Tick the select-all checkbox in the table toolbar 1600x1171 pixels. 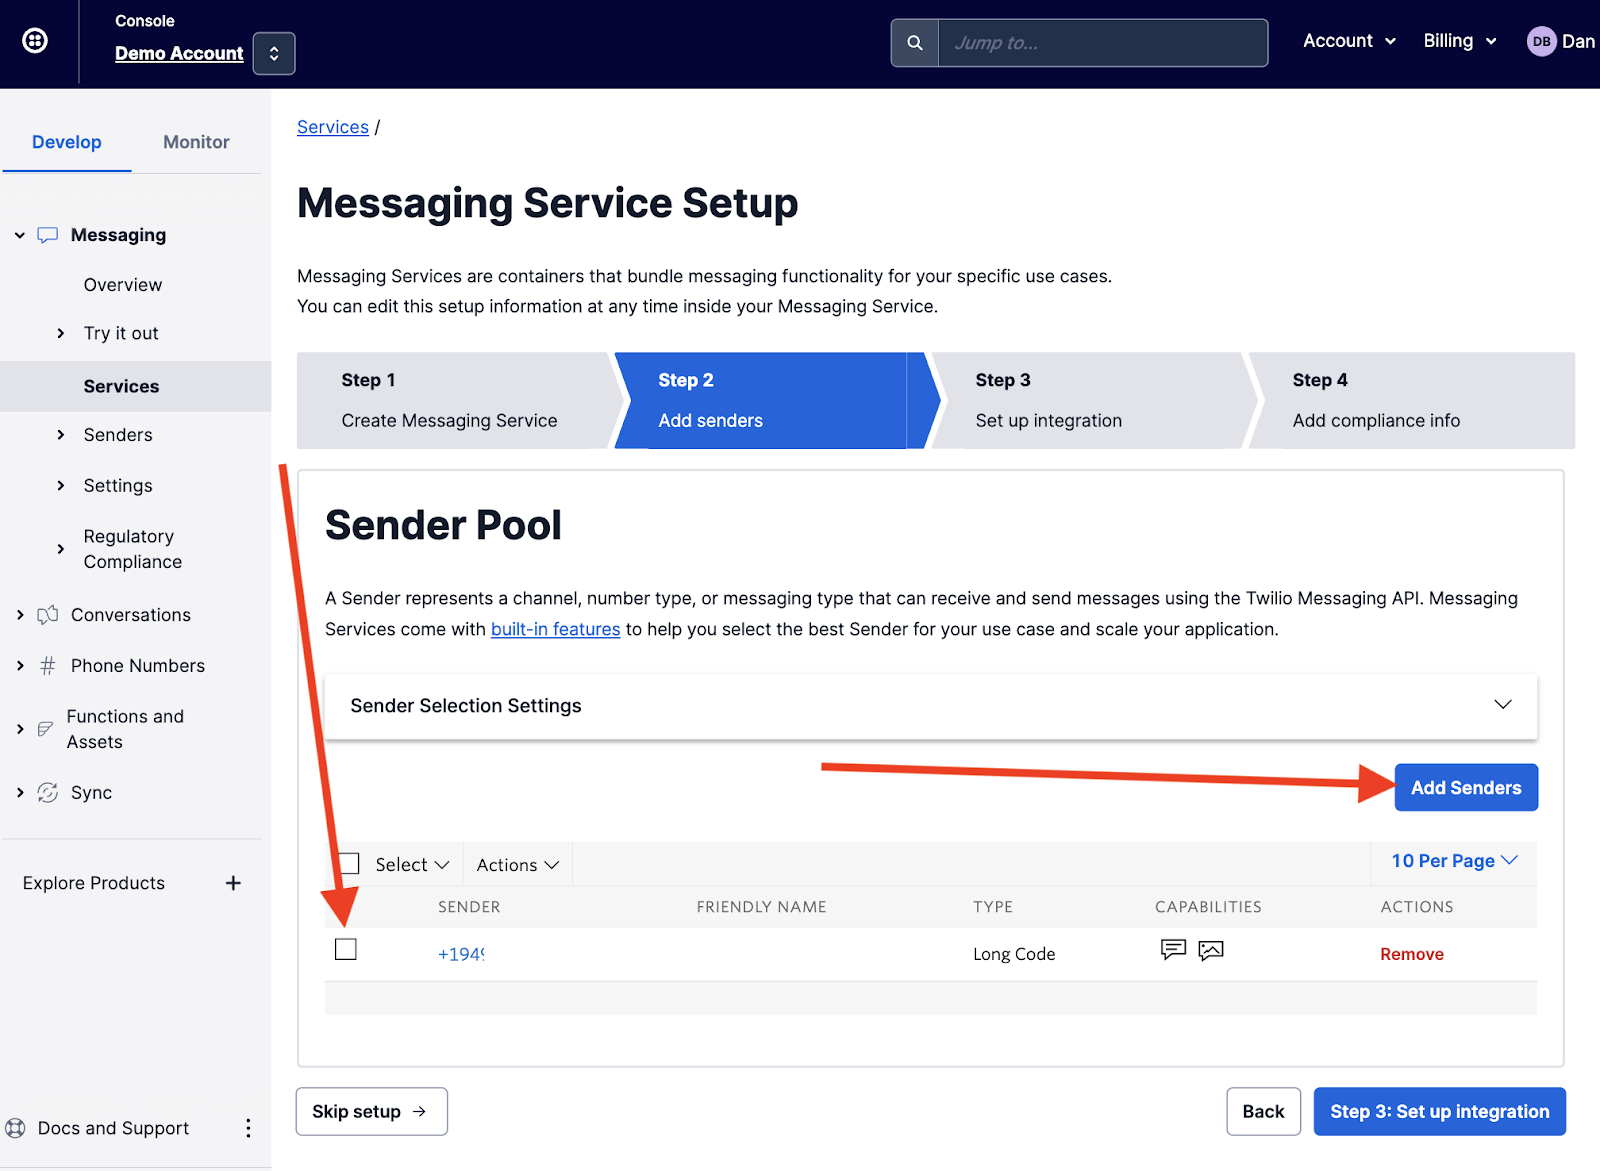click(348, 863)
